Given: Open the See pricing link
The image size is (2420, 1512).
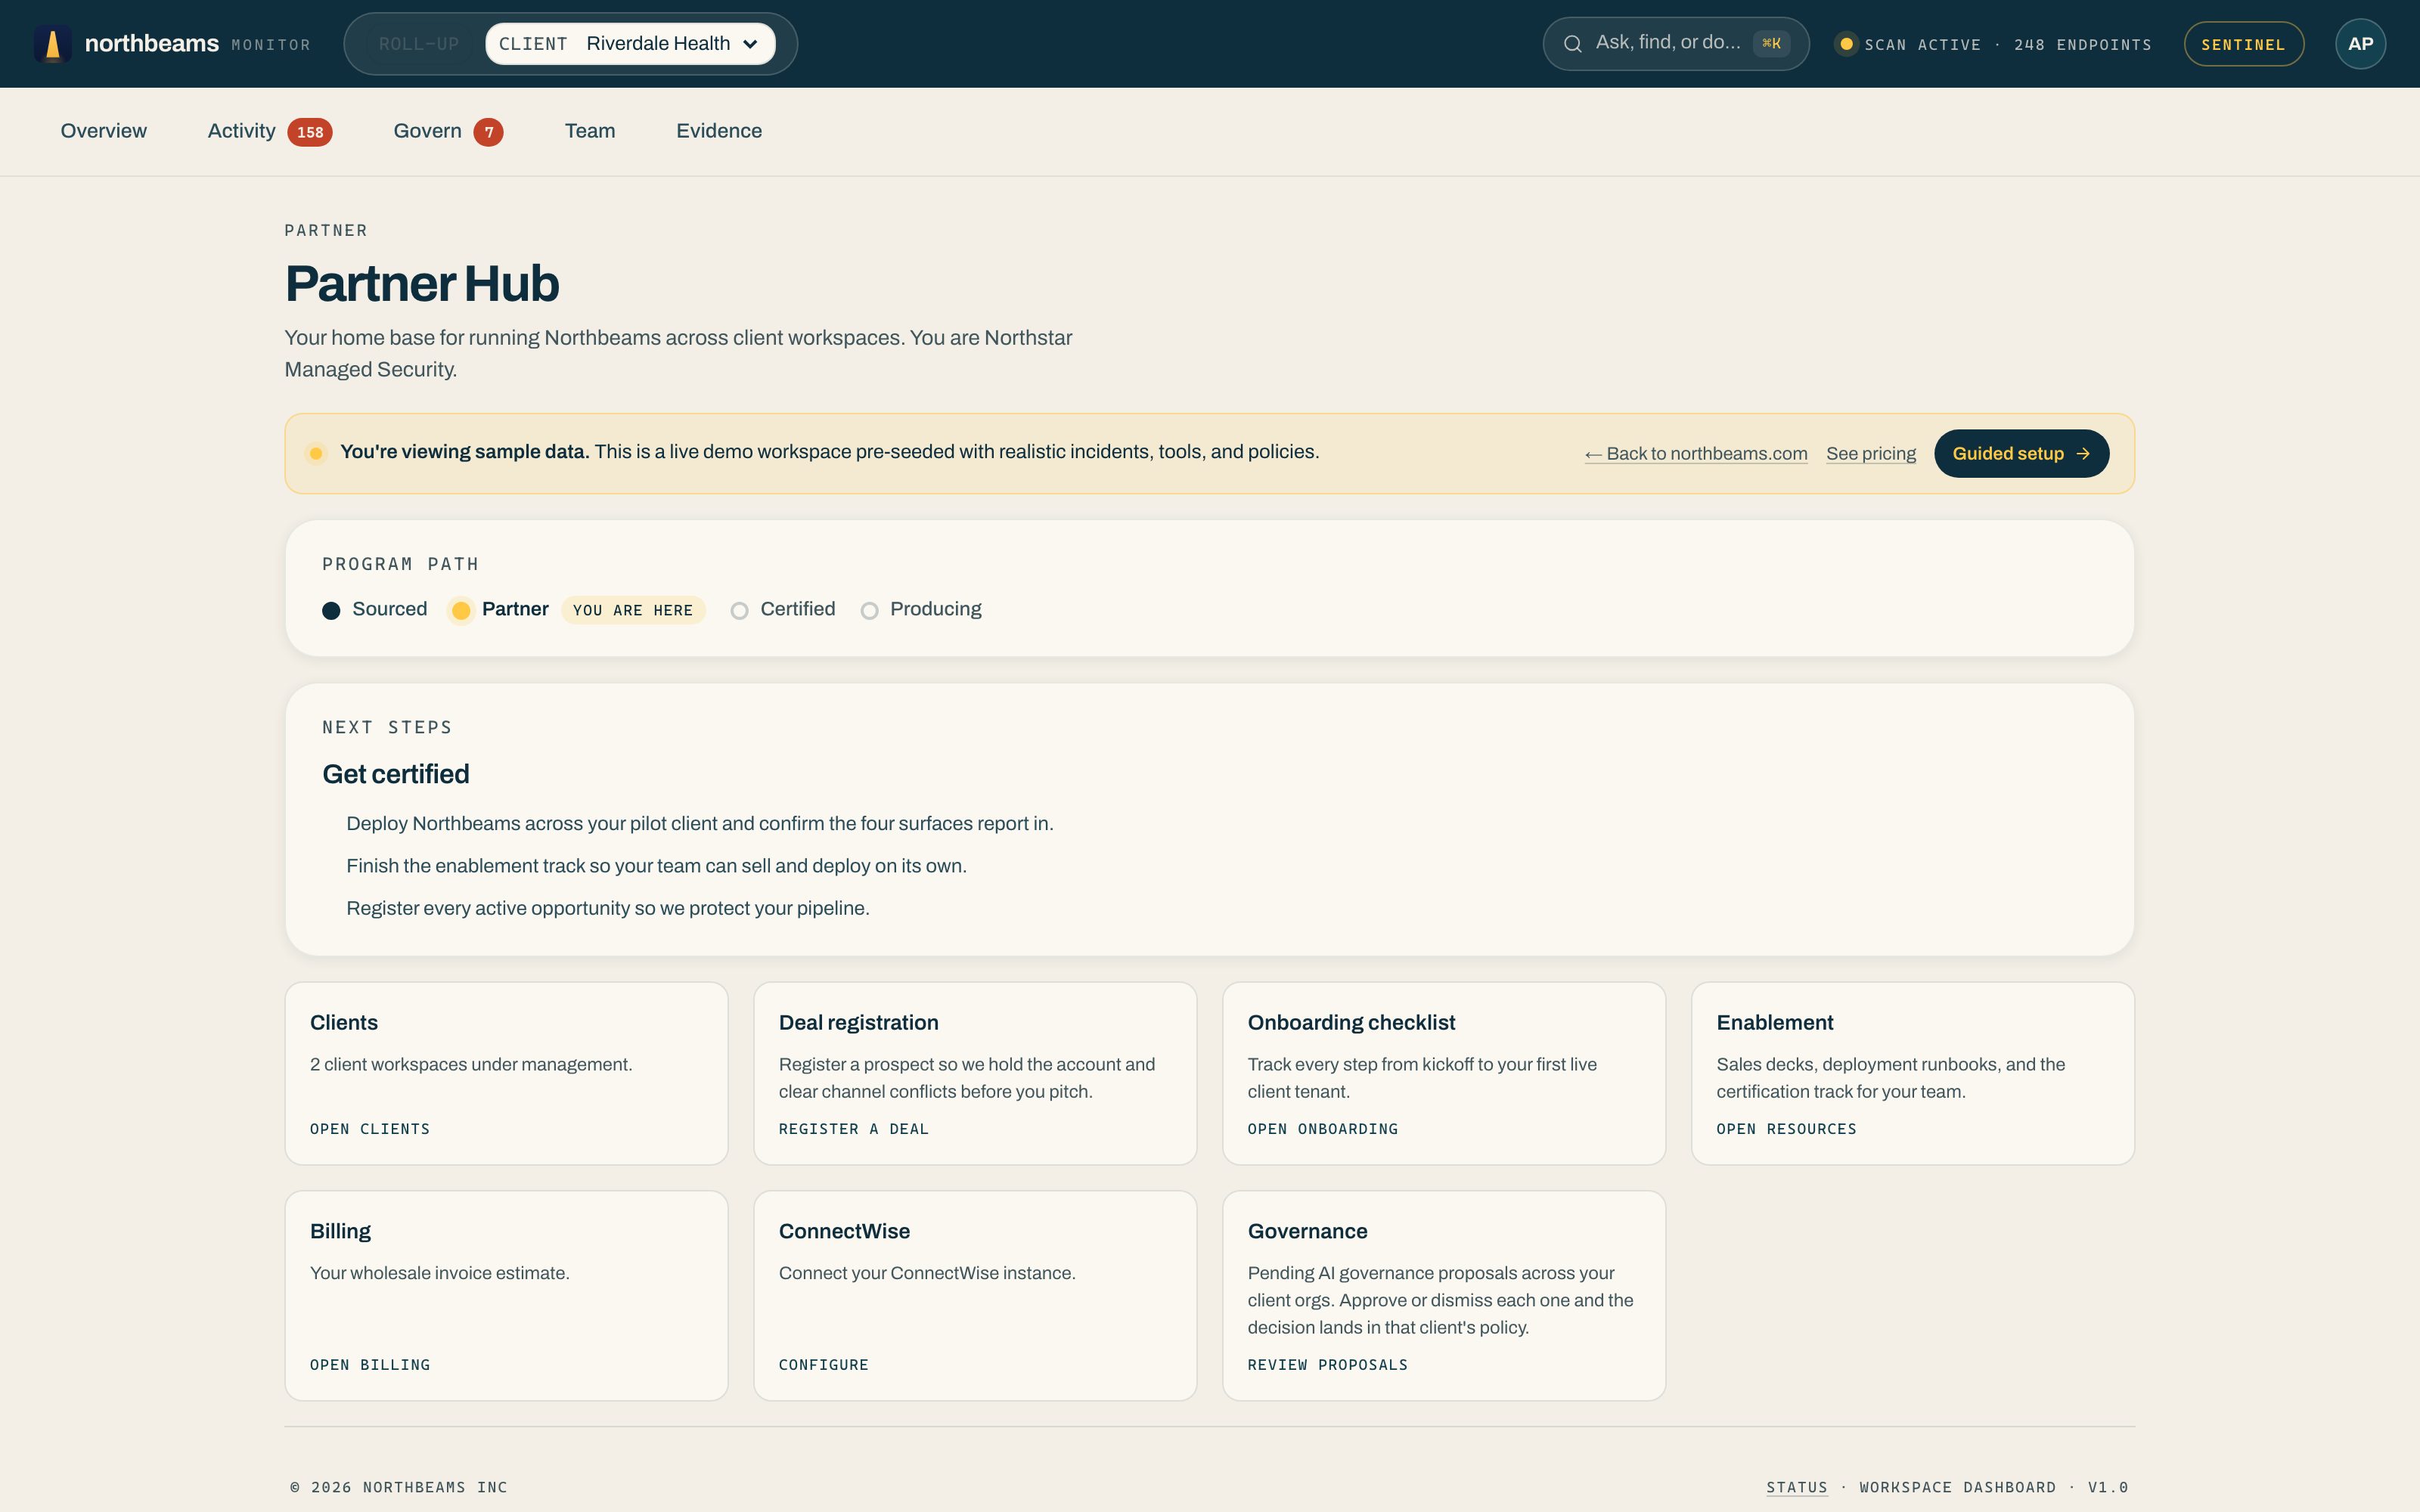Looking at the screenshot, I should coord(1871,454).
